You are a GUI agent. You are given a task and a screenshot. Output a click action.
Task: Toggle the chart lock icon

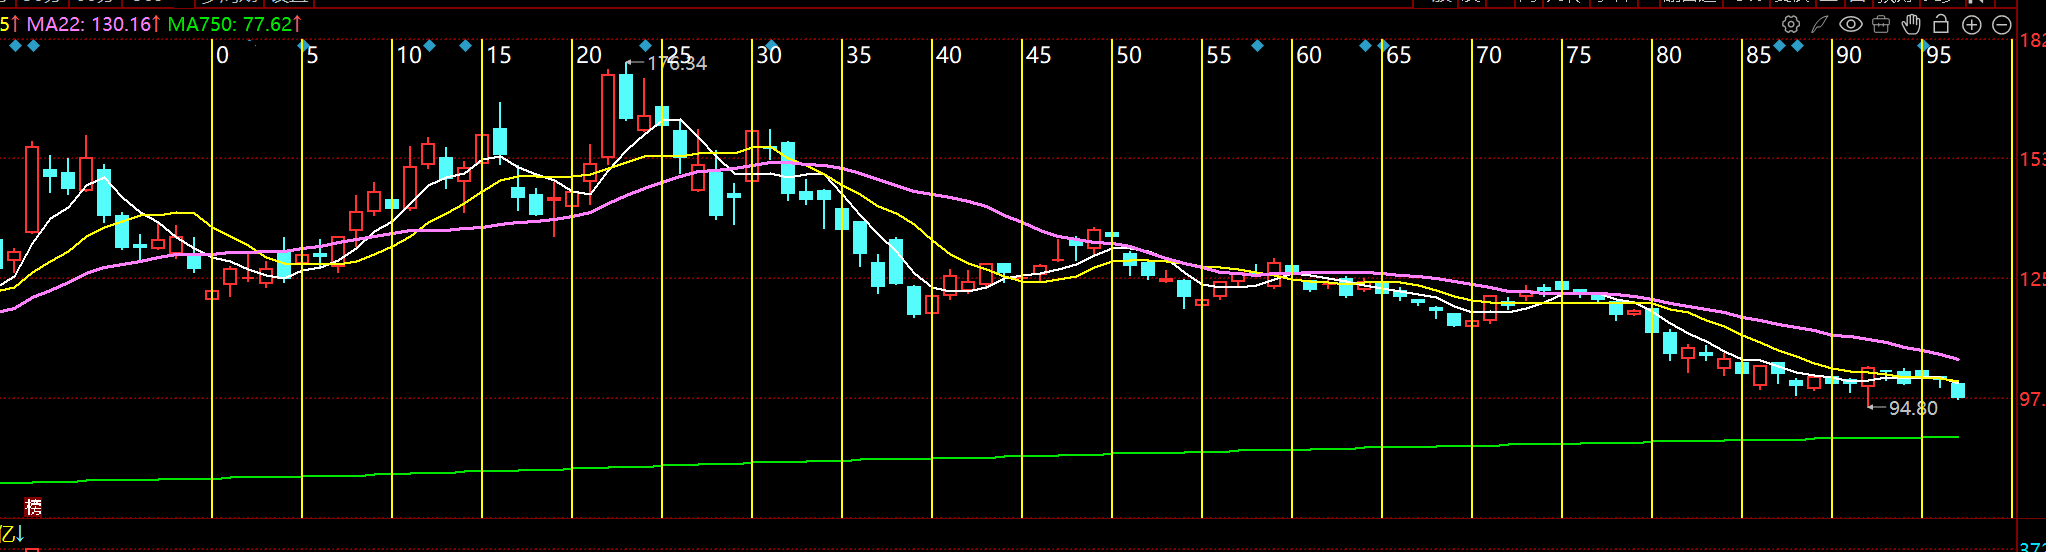point(1941,24)
